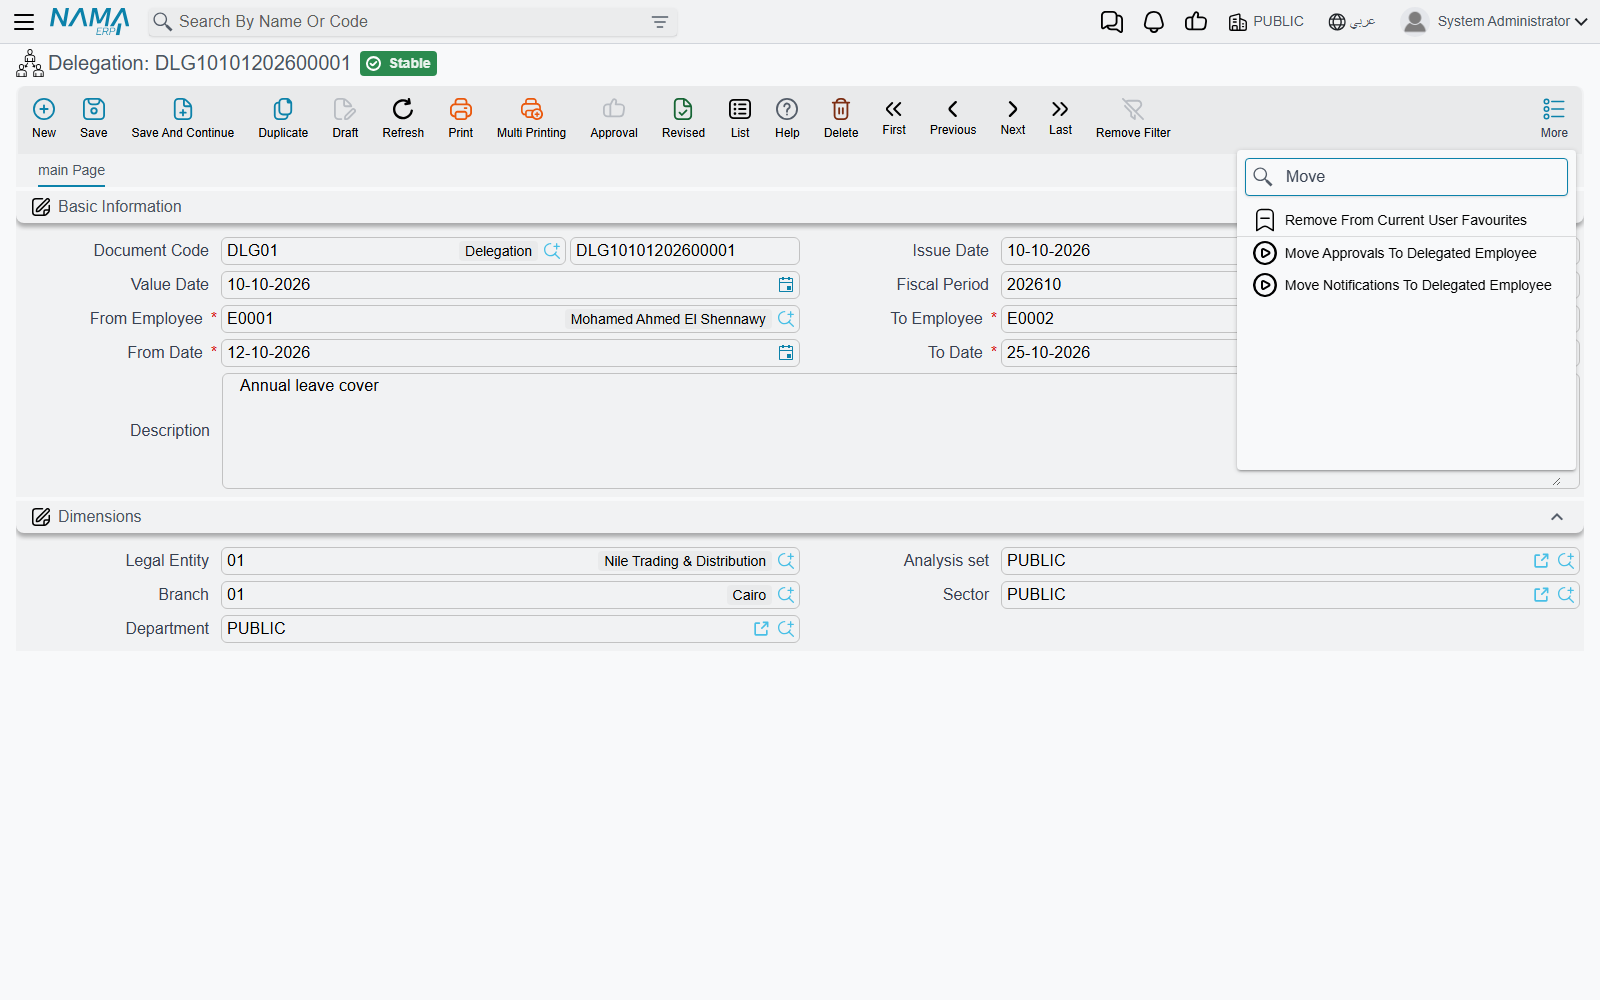Jump to the Last record
1600x1000 pixels.
(x=1060, y=117)
